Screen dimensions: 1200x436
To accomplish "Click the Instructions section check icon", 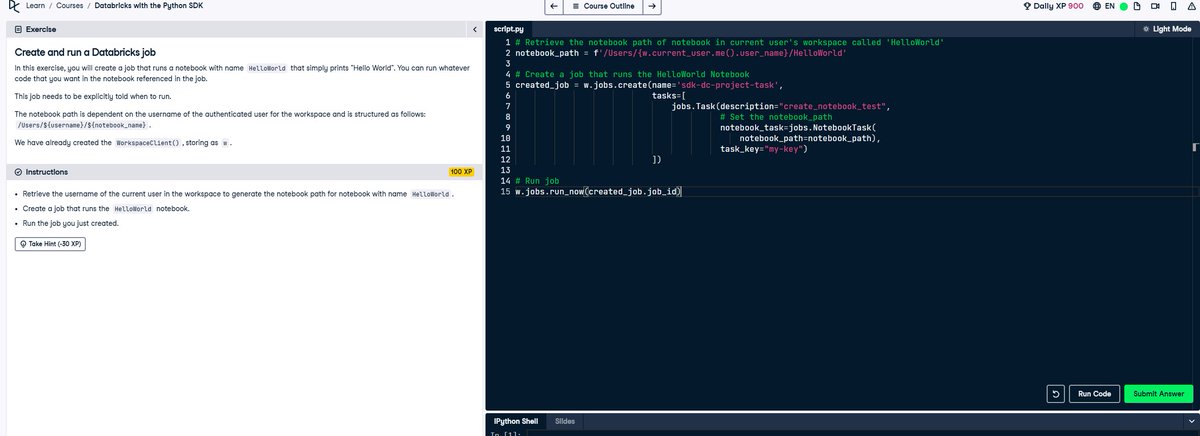I will pos(18,172).
